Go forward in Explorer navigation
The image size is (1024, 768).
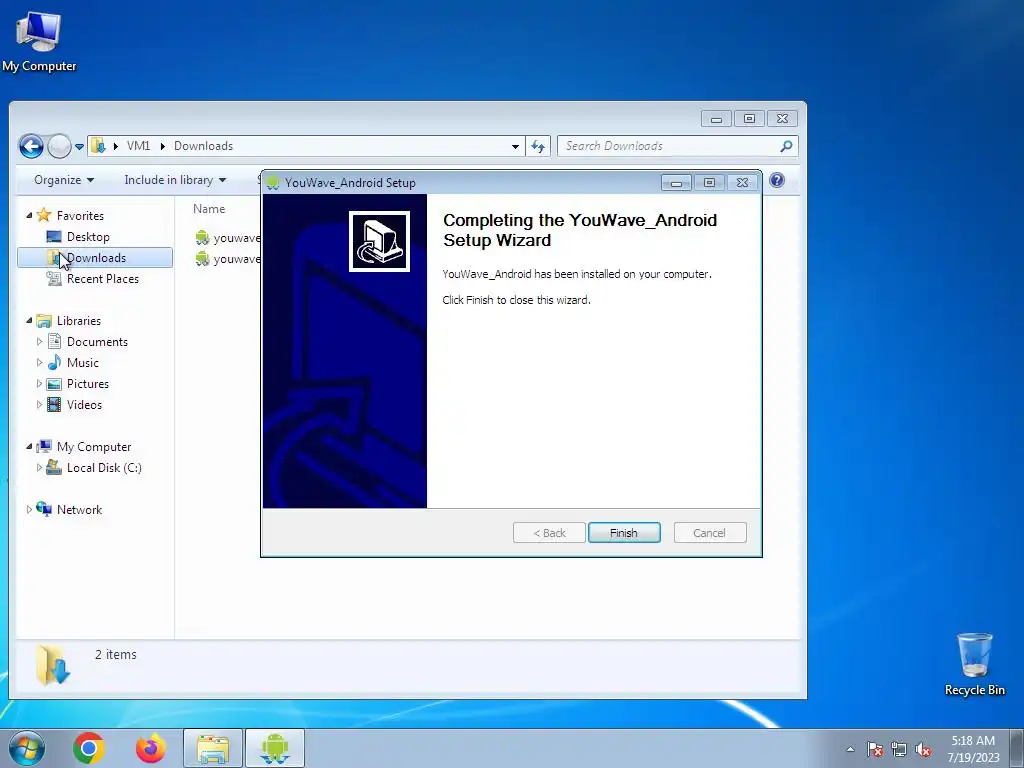59,146
